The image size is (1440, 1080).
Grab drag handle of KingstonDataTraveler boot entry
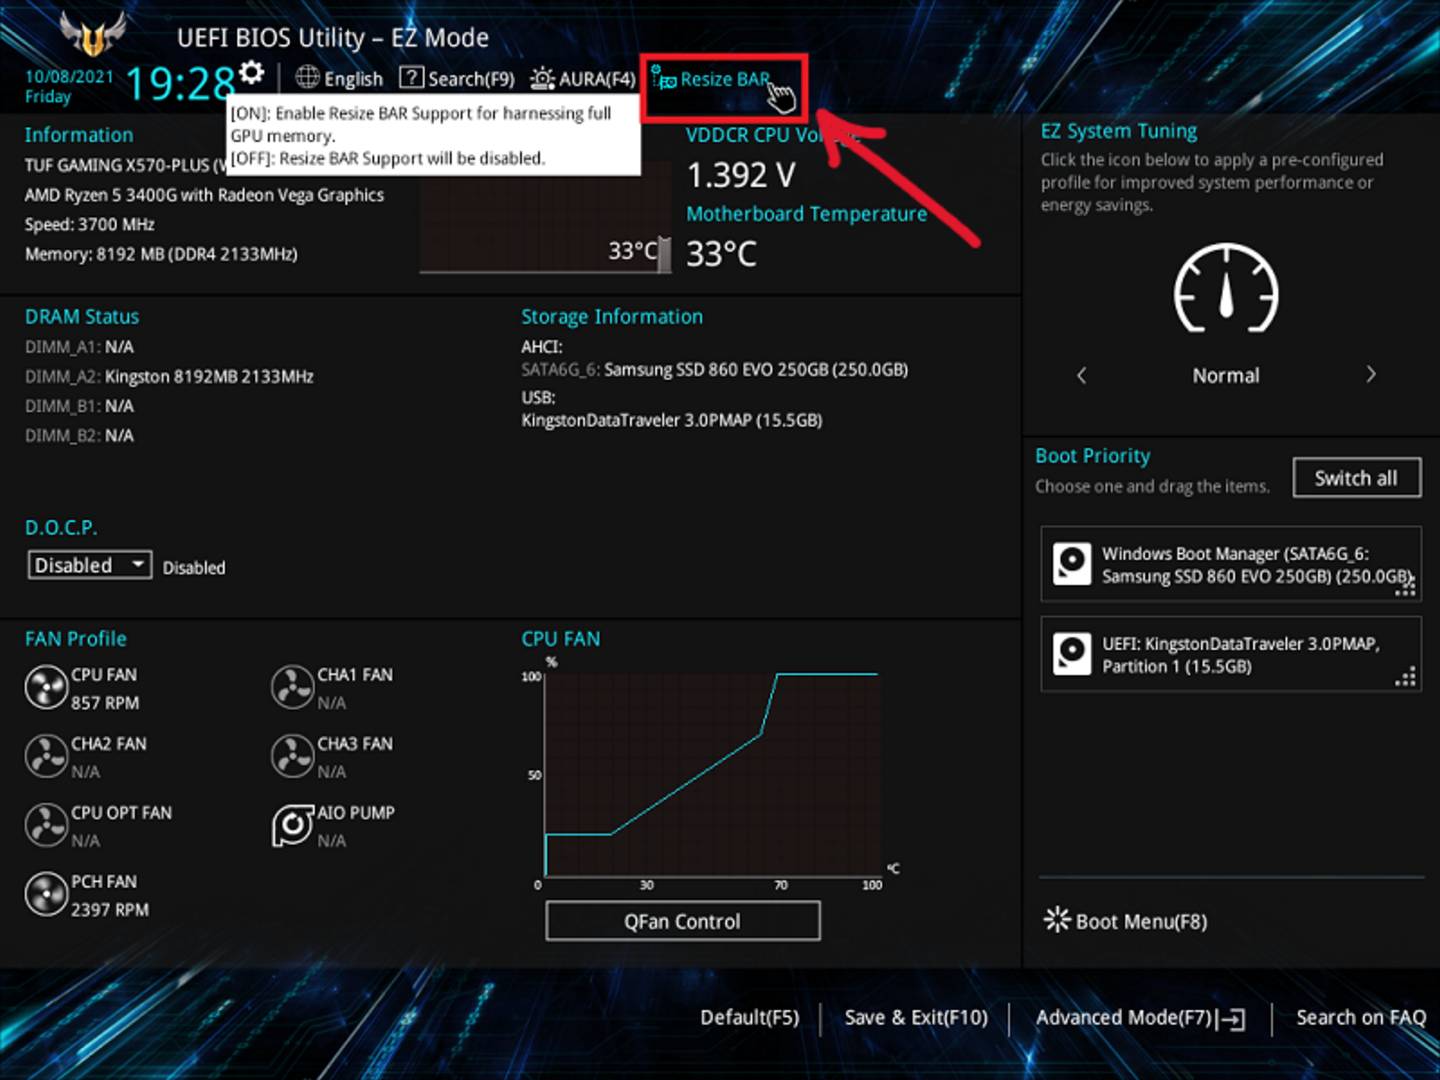[1405, 677]
